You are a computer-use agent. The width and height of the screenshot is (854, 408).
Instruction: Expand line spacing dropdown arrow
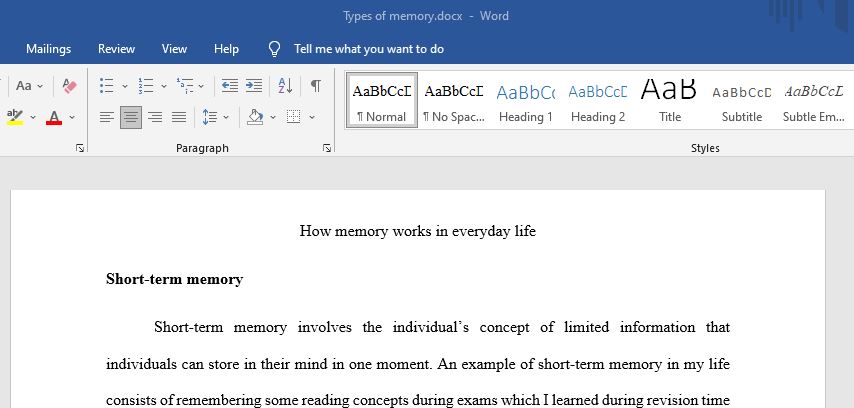(x=226, y=117)
